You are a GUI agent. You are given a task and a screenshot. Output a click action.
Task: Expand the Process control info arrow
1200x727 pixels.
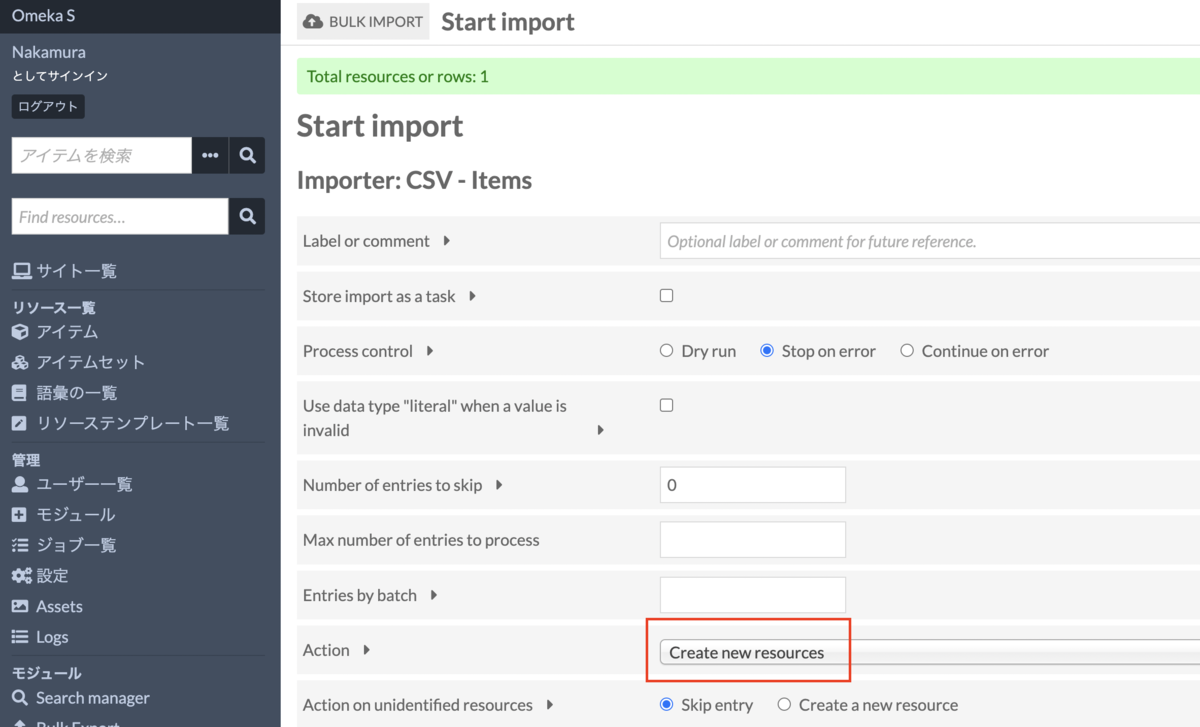point(430,351)
